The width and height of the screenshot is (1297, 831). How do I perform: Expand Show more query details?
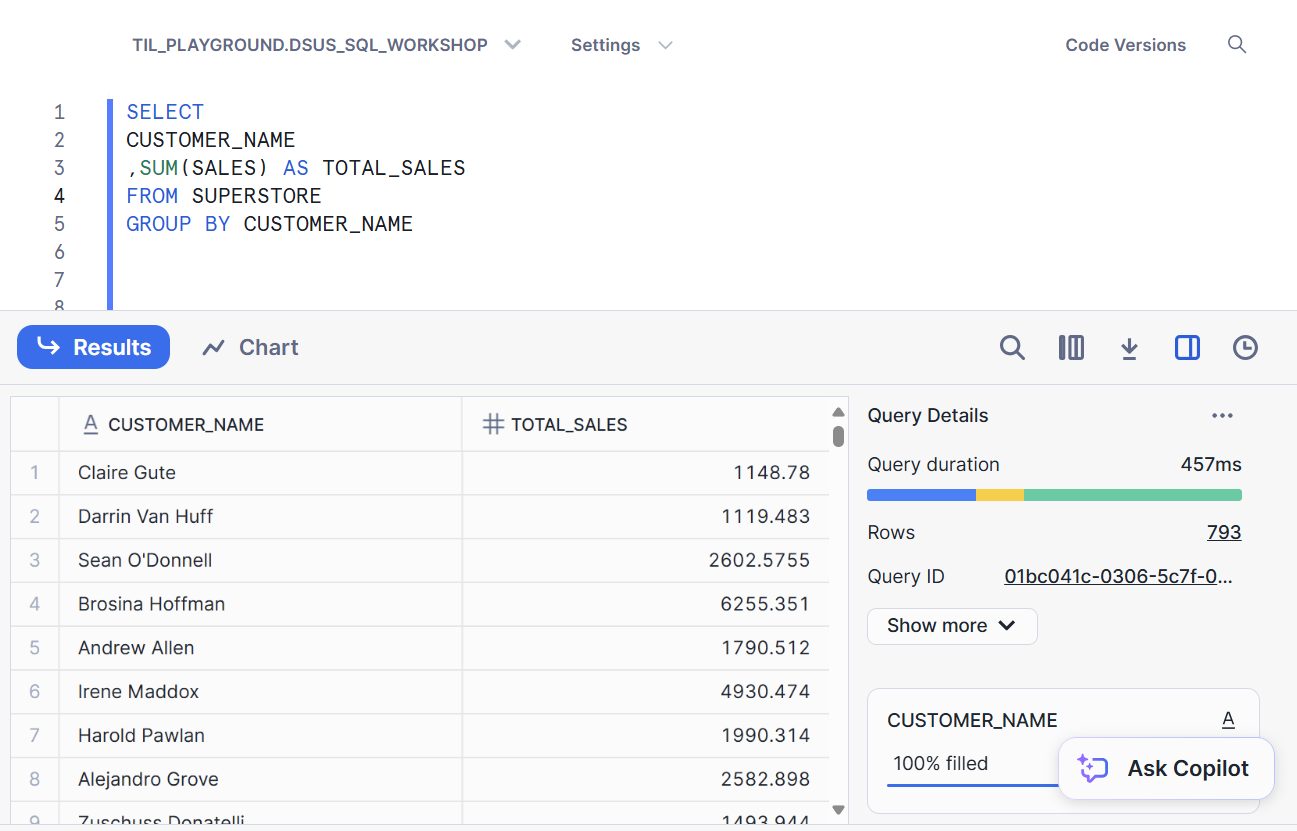tap(951, 626)
